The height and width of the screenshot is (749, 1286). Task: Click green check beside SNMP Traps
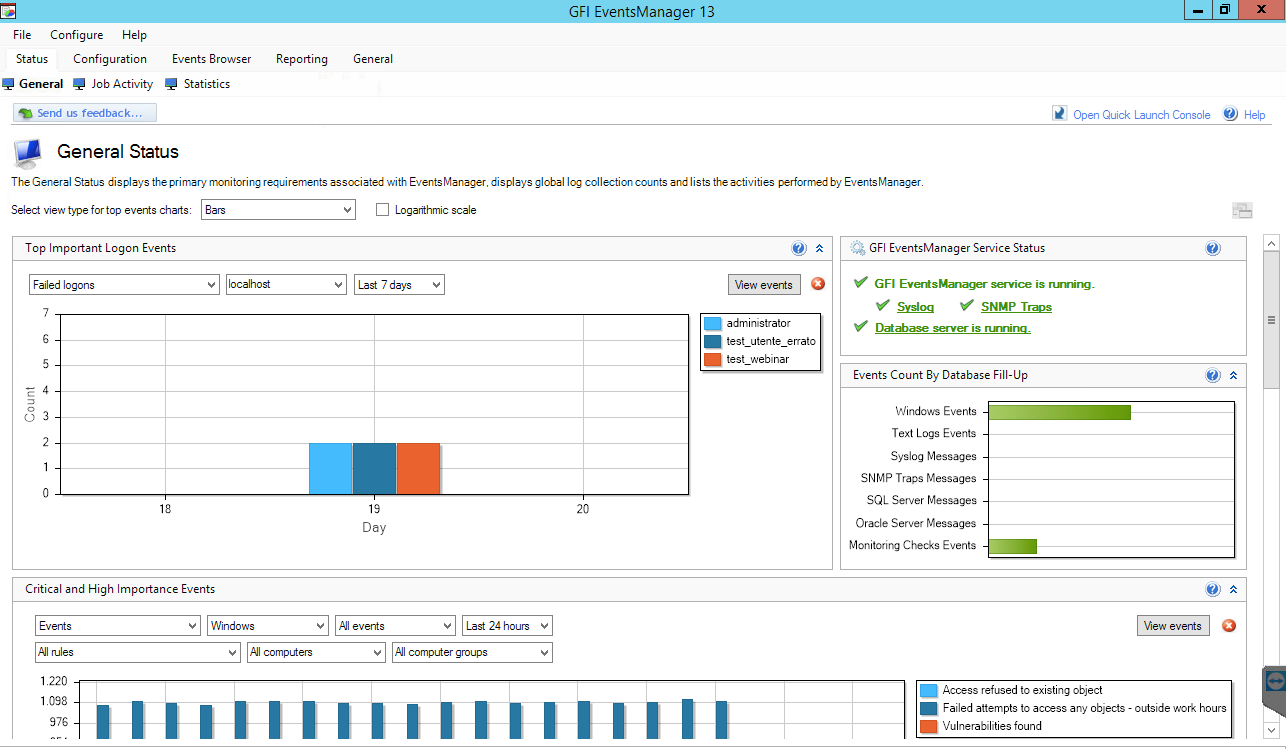pyautogui.click(x=967, y=306)
